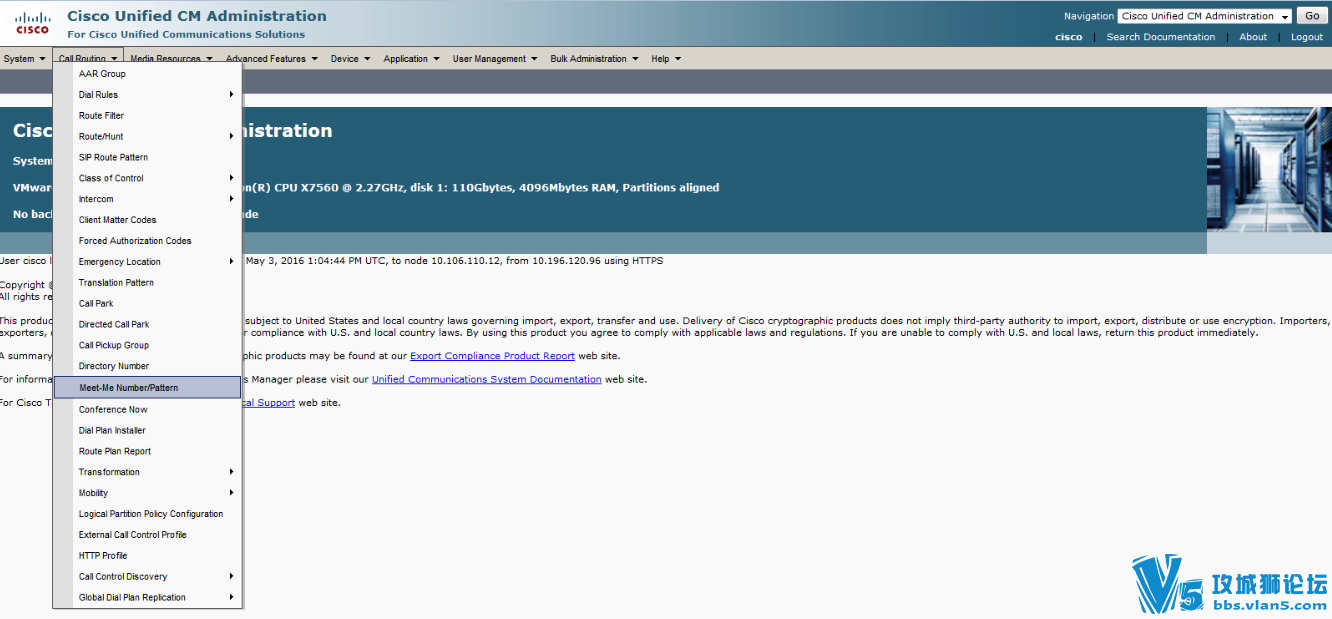Select Route Plan Report entry
Viewport: 1332px width, 619px height.
tap(147, 452)
